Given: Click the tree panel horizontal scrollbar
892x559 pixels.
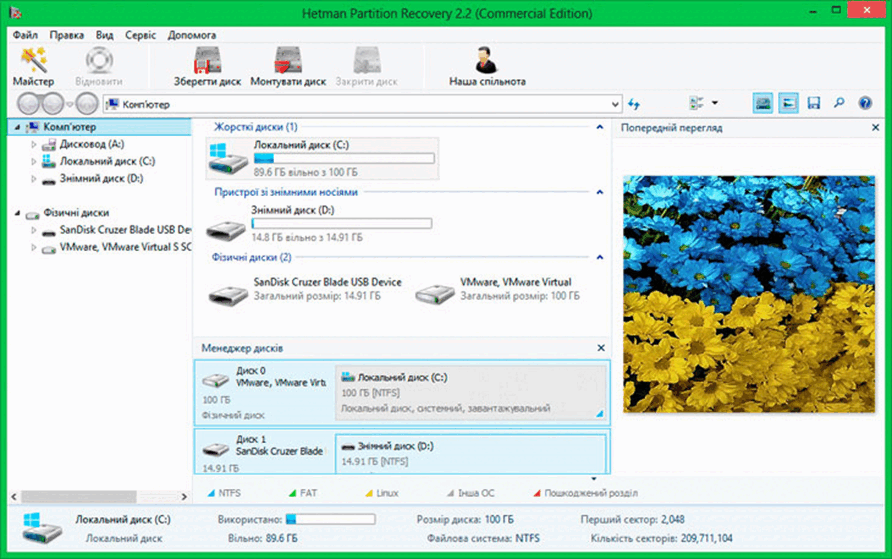Looking at the screenshot, I should (99, 496).
